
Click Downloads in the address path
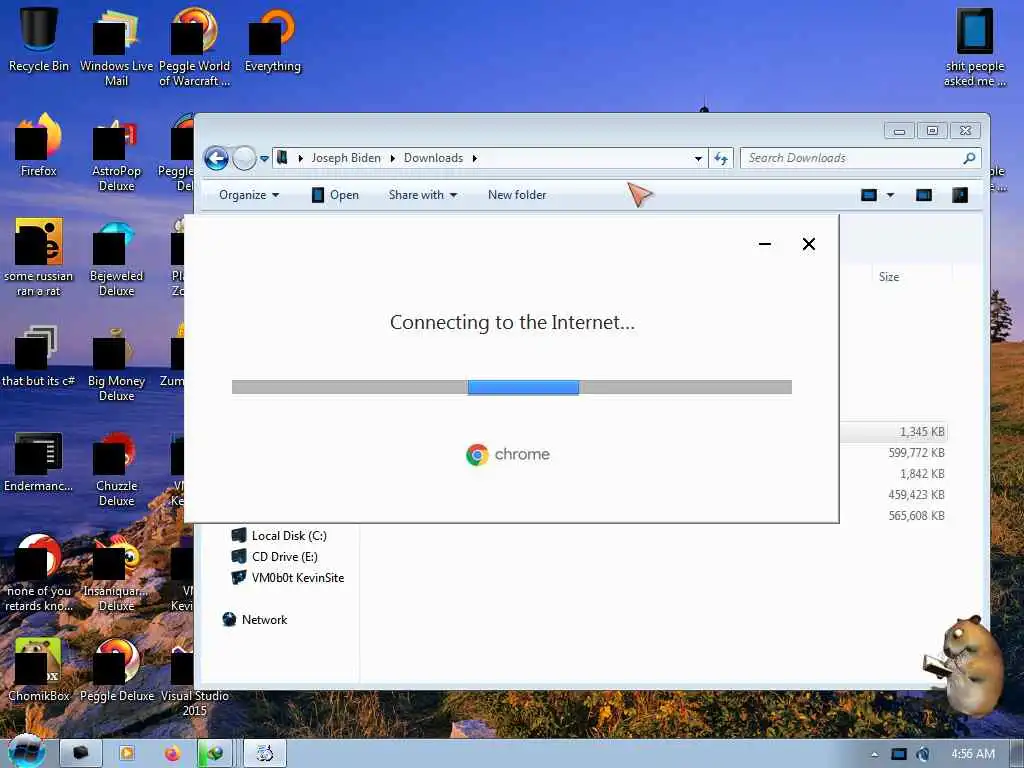[433, 158]
